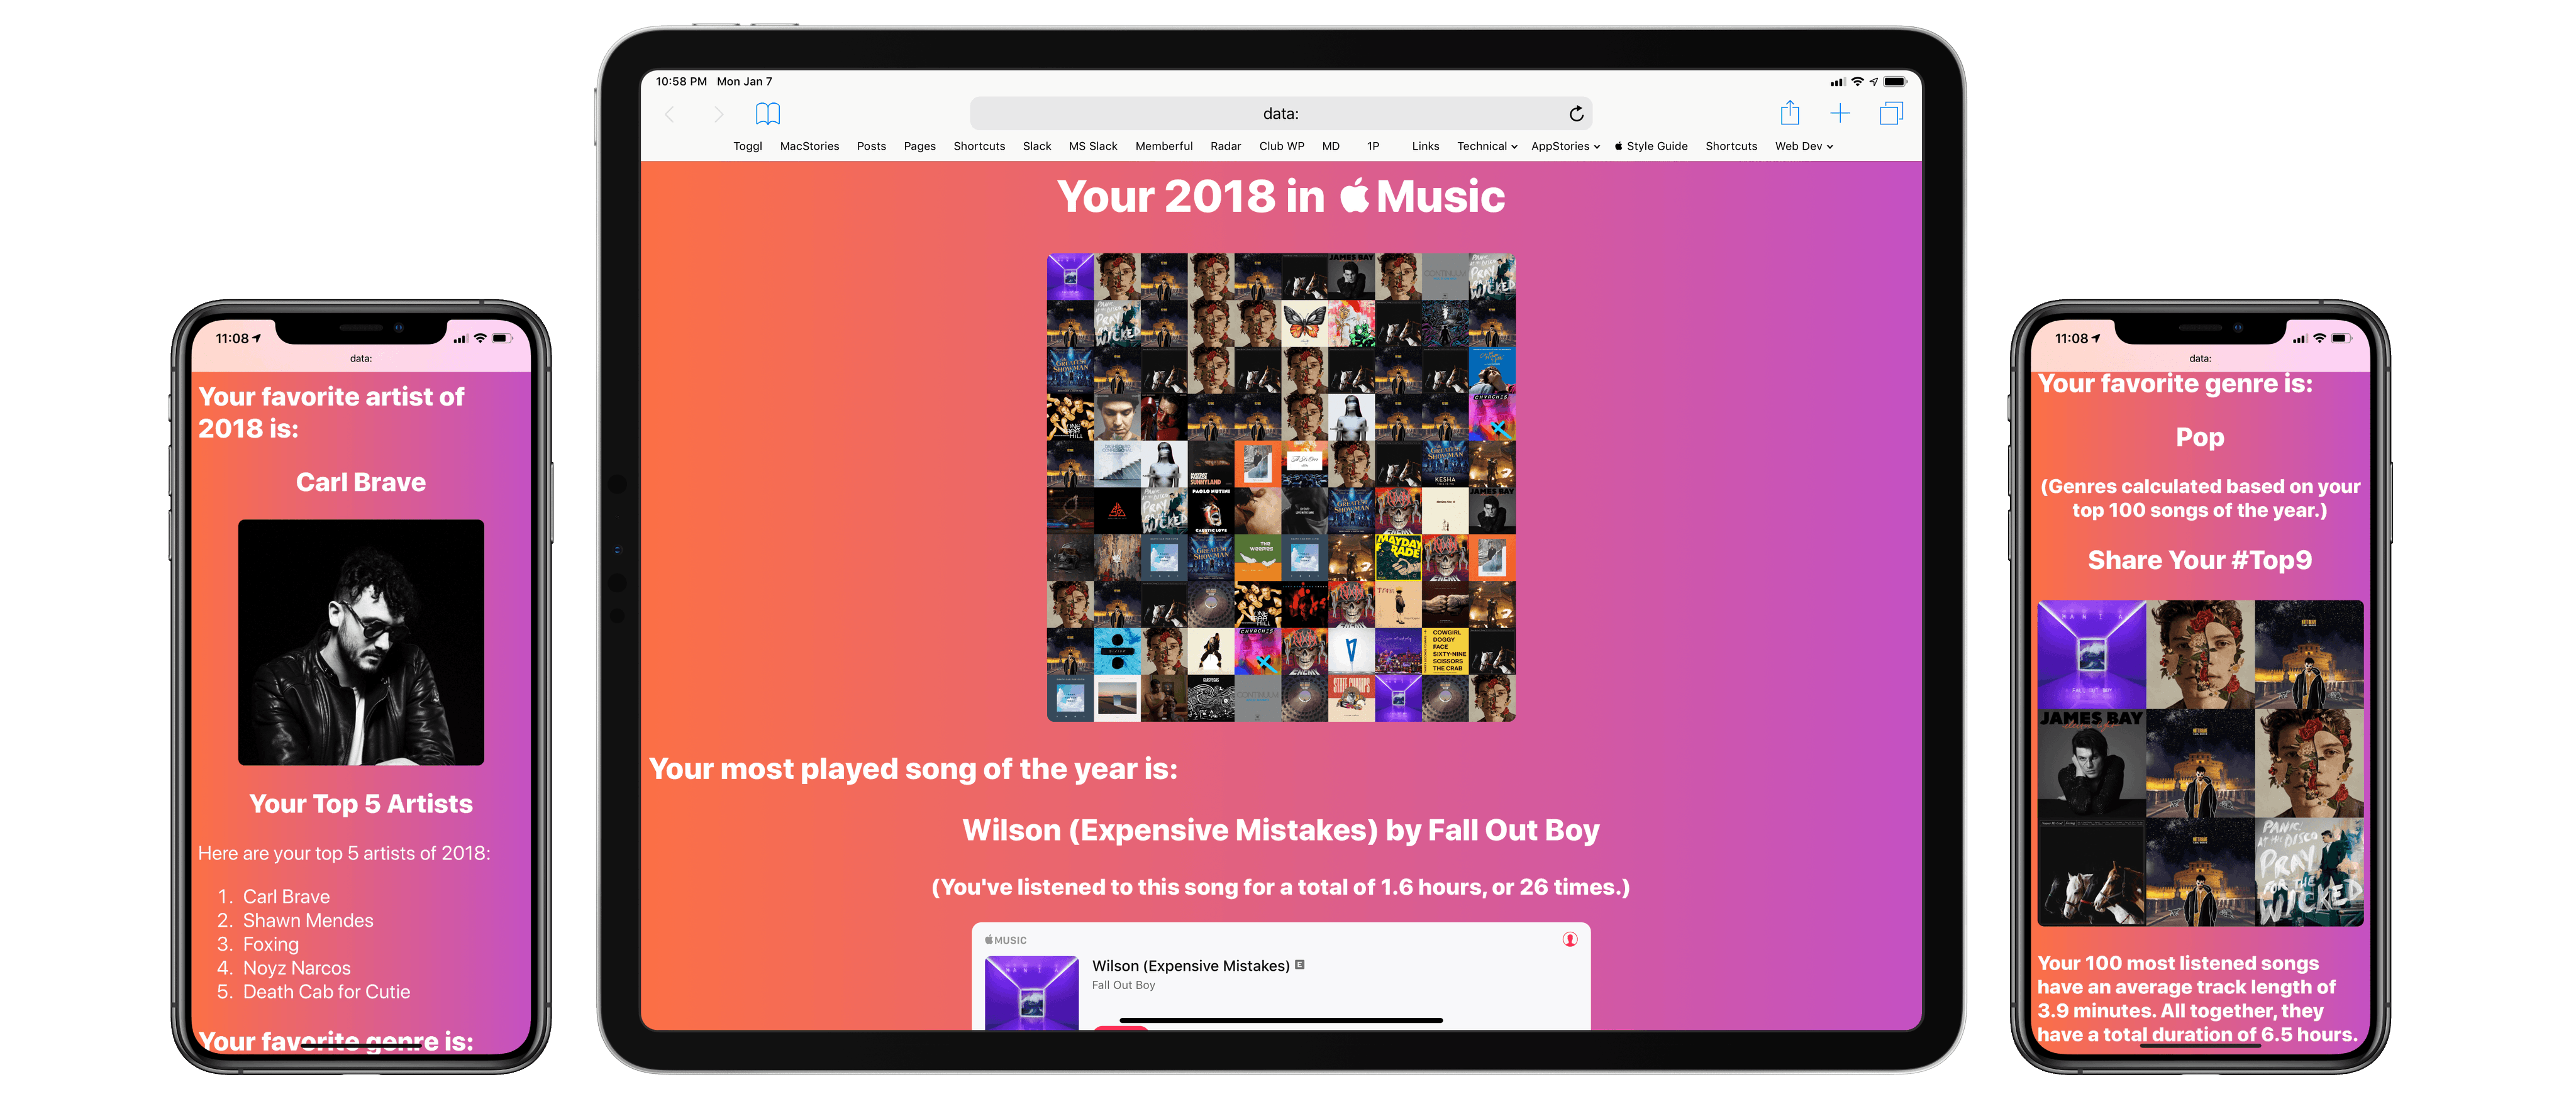Image resolution: width=2576 pixels, height=1099 pixels.
Task: Open the 1P bookmark
Action: point(1373,146)
